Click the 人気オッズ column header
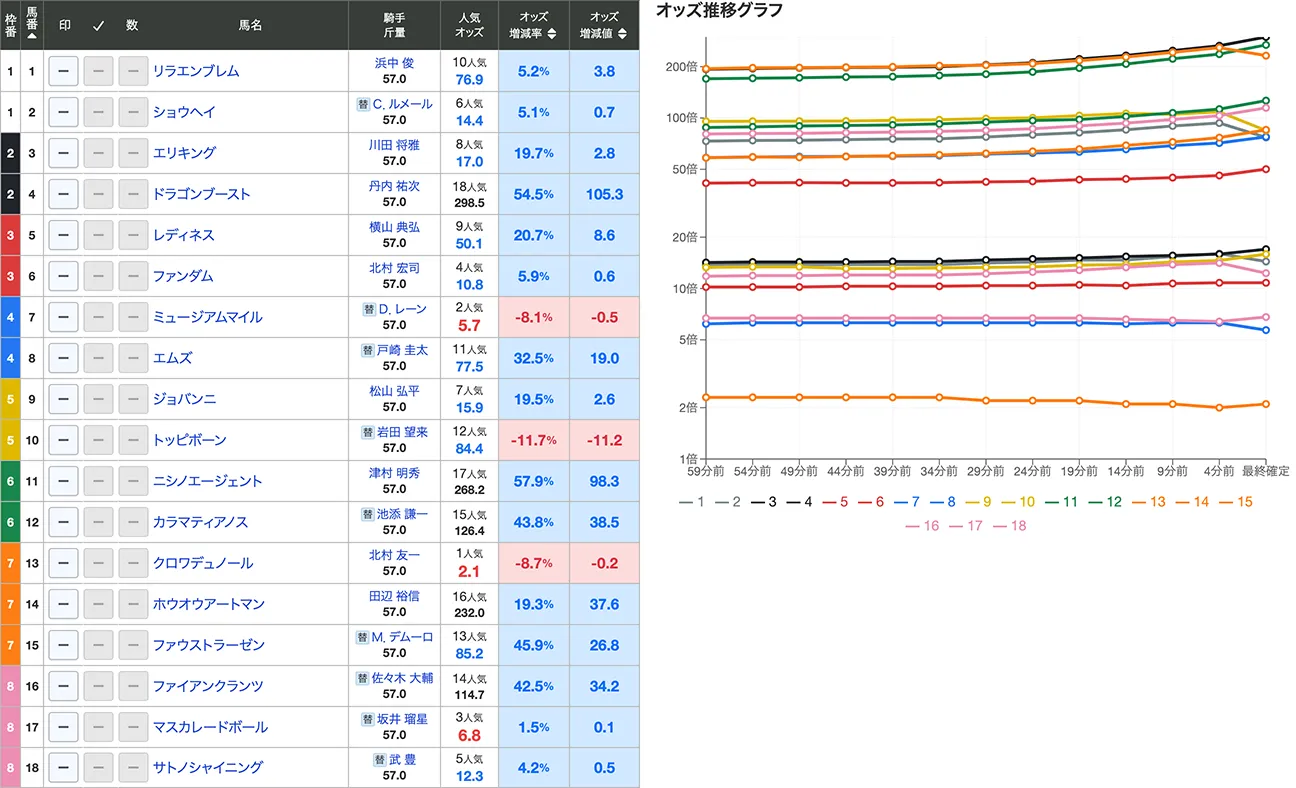Image resolution: width=1296 pixels, height=788 pixels. 469,25
